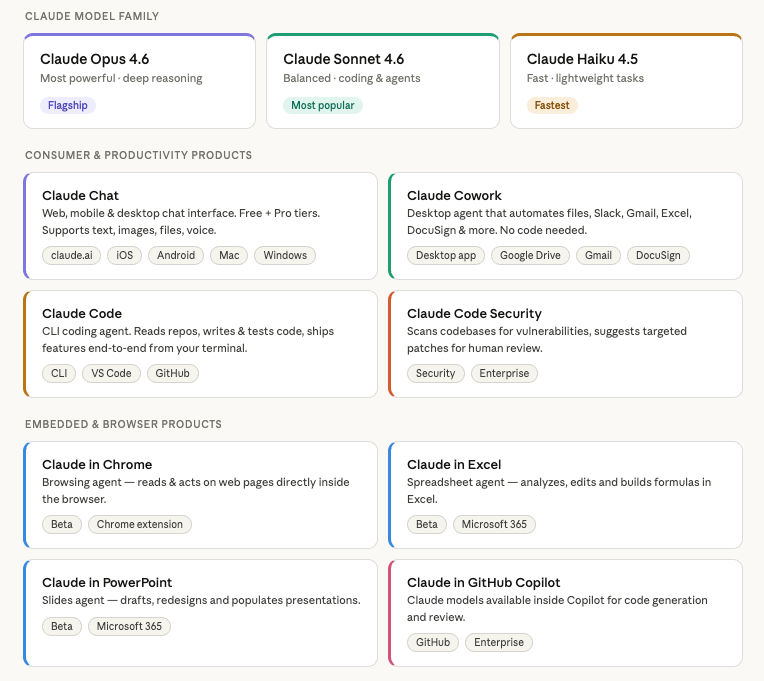This screenshot has width=764, height=681.
Task: Select the Chrome extension tag
Action: [140, 524]
